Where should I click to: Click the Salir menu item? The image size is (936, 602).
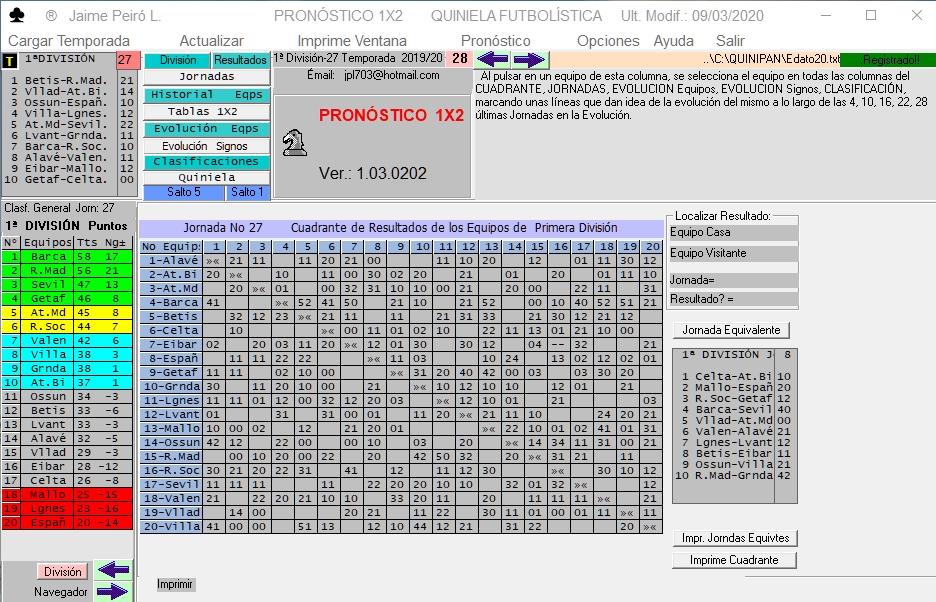(730, 41)
